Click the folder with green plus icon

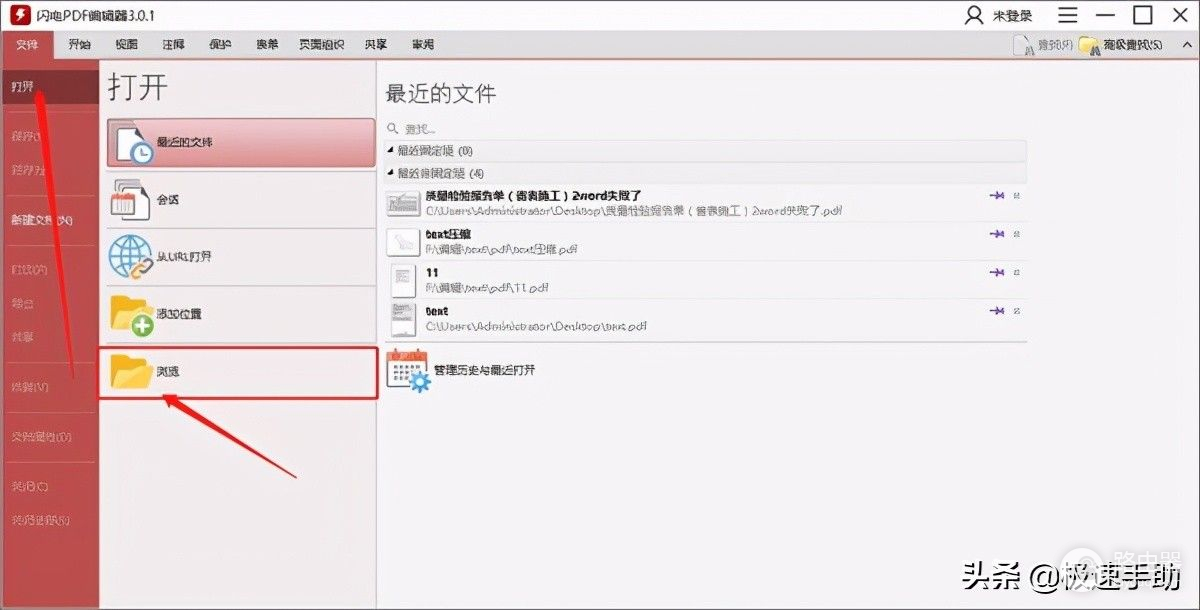(130, 314)
